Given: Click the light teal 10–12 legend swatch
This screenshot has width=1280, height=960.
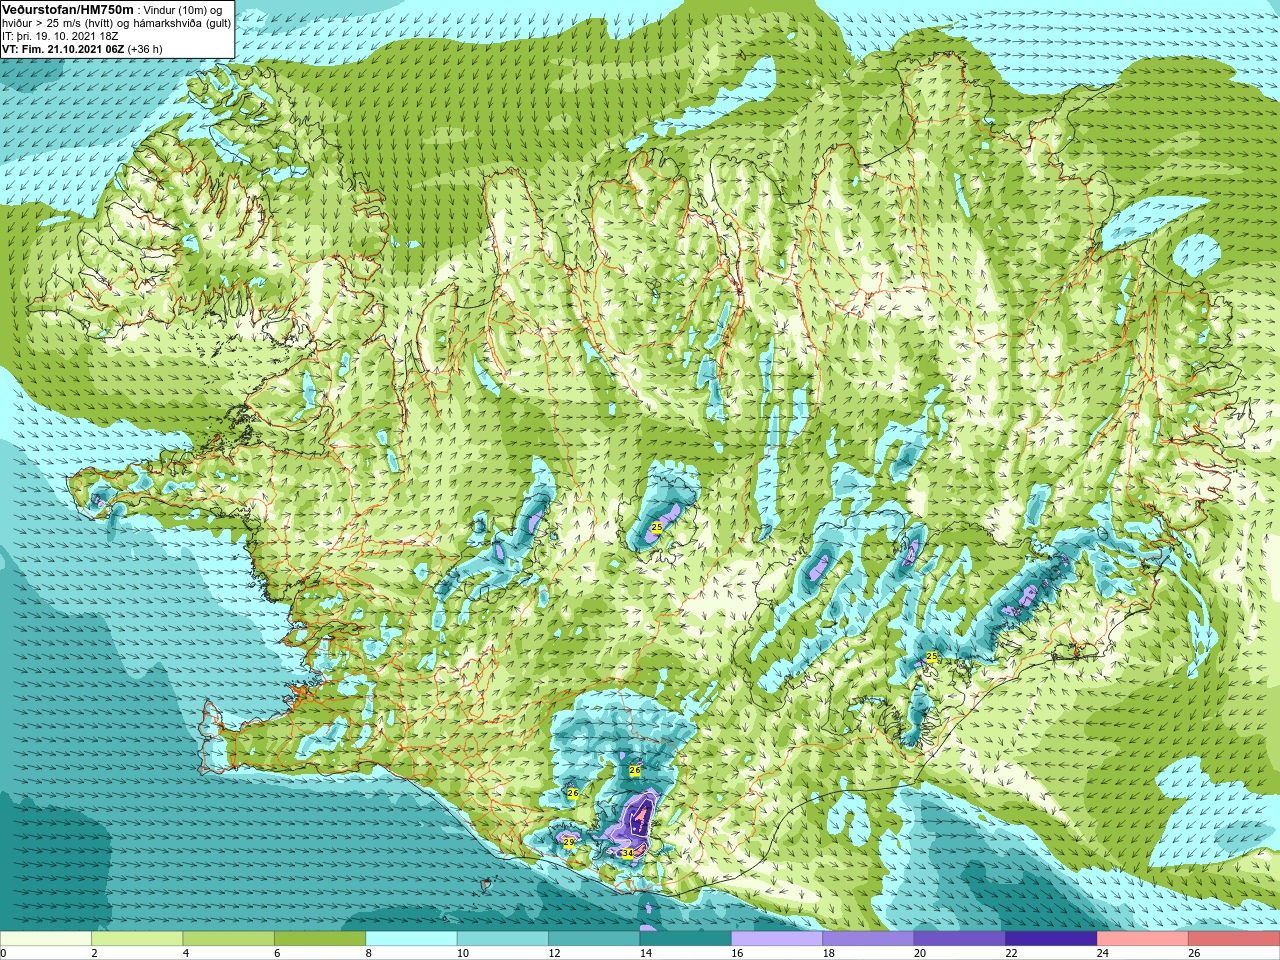Looking at the screenshot, I should (x=503, y=940).
